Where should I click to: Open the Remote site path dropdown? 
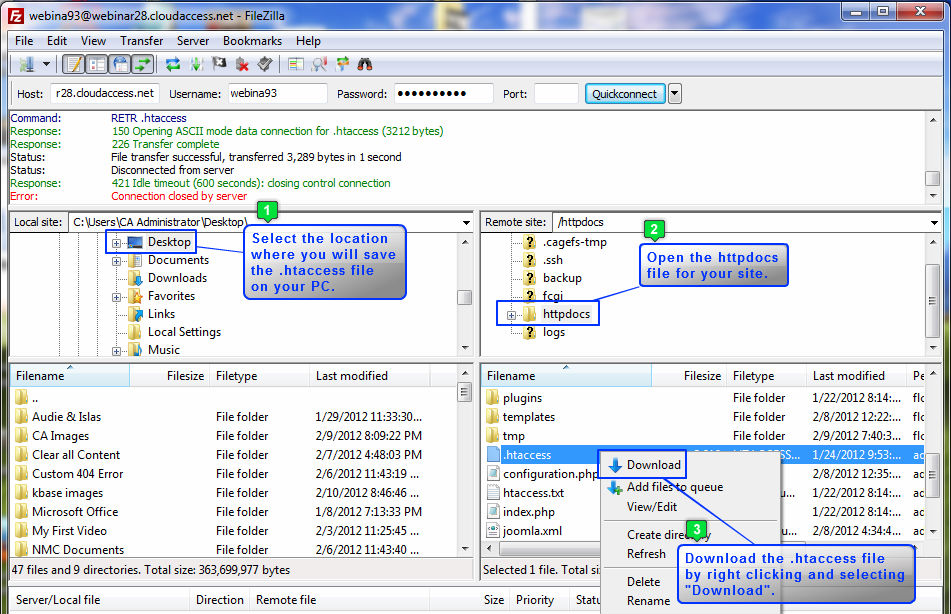coord(934,223)
